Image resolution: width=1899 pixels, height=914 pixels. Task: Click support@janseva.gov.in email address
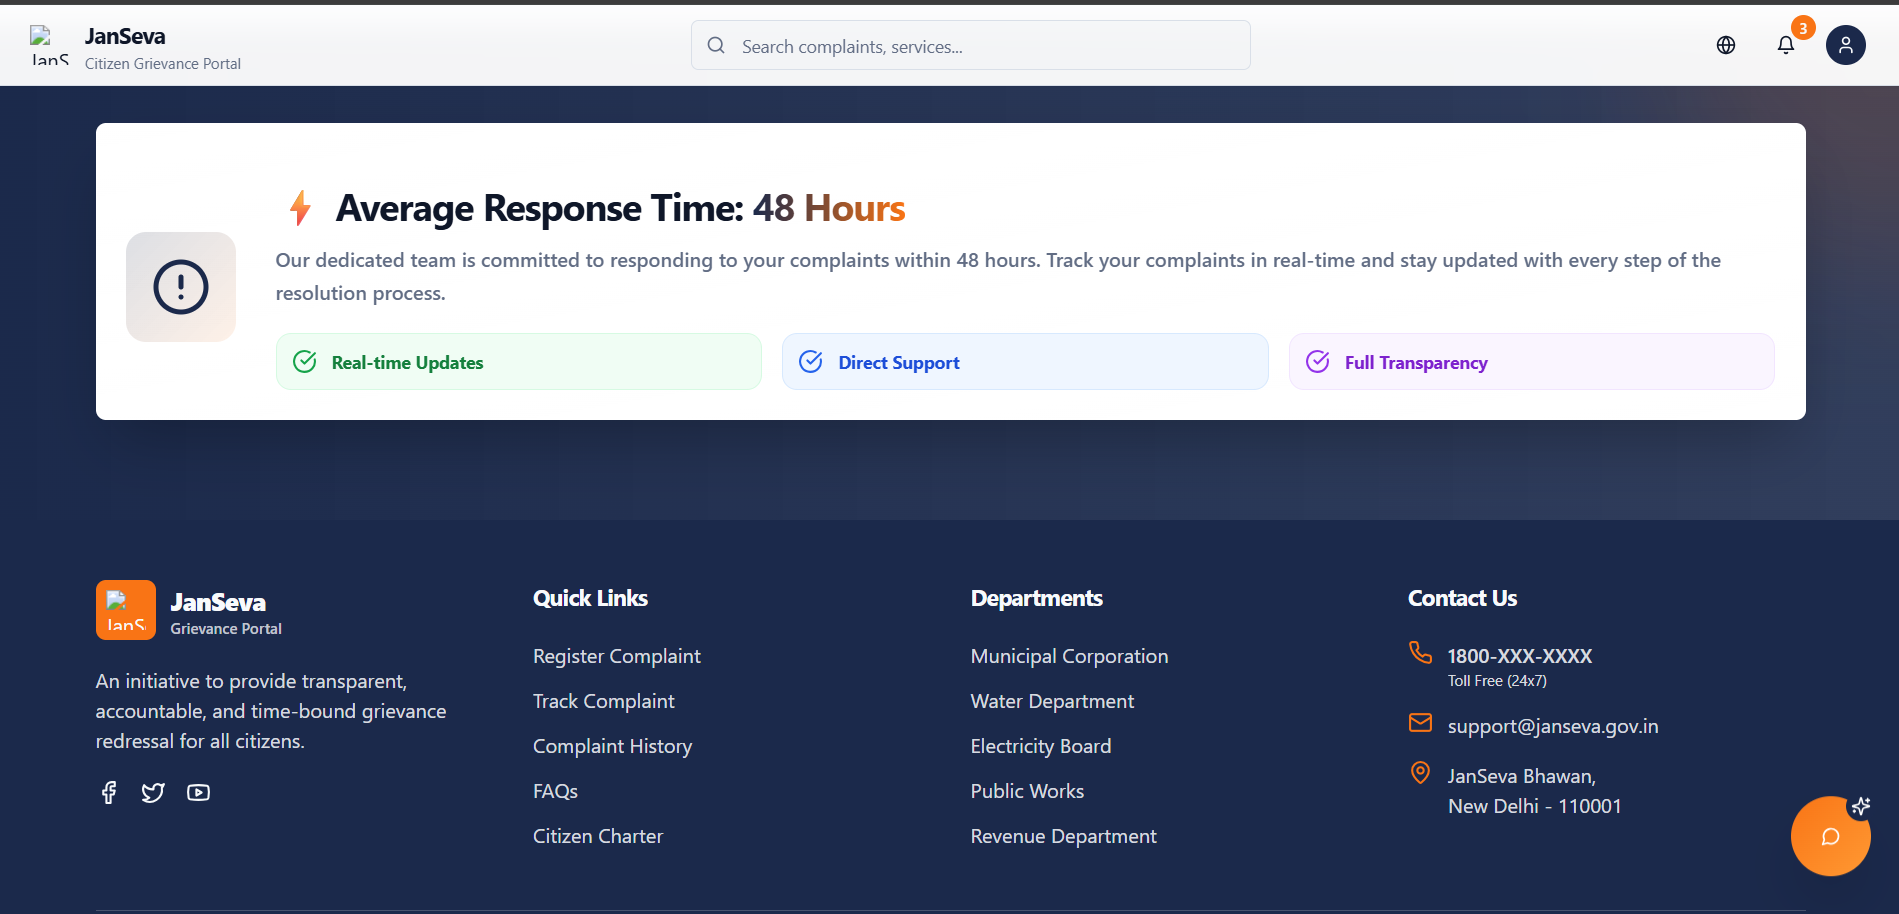1552,726
